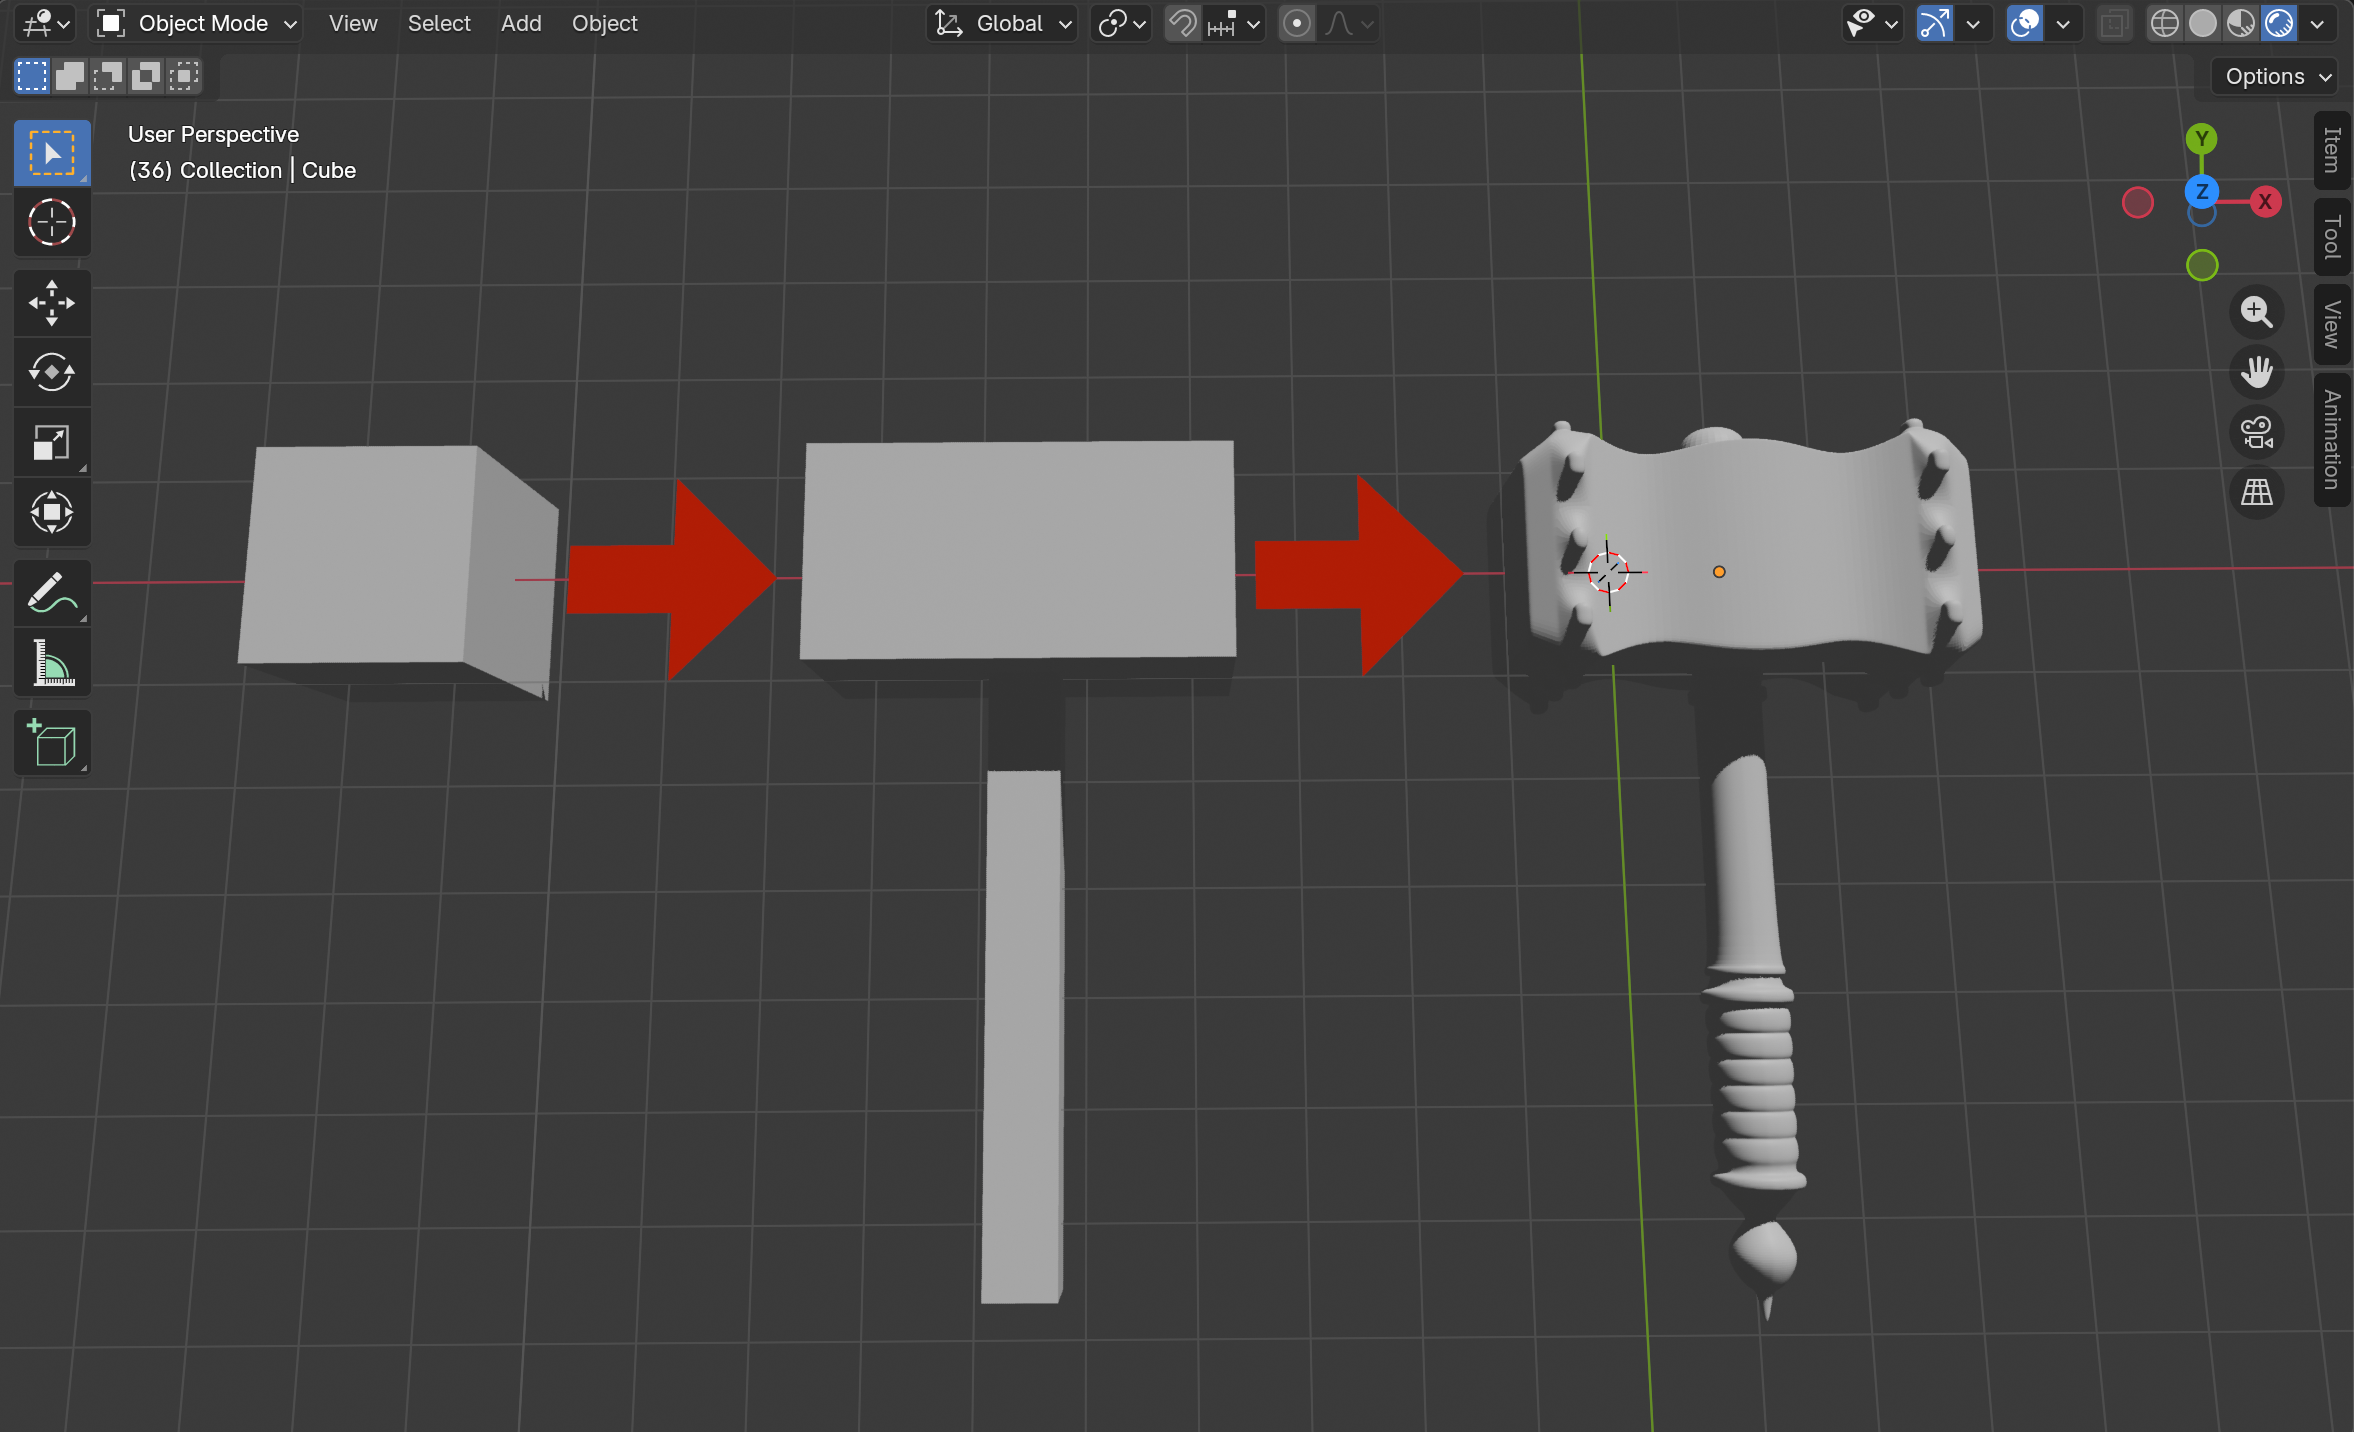Viewport: 2354px width, 1432px height.
Task: Open Global transform orientation dropdown
Action: click(x=1002, y=23)
